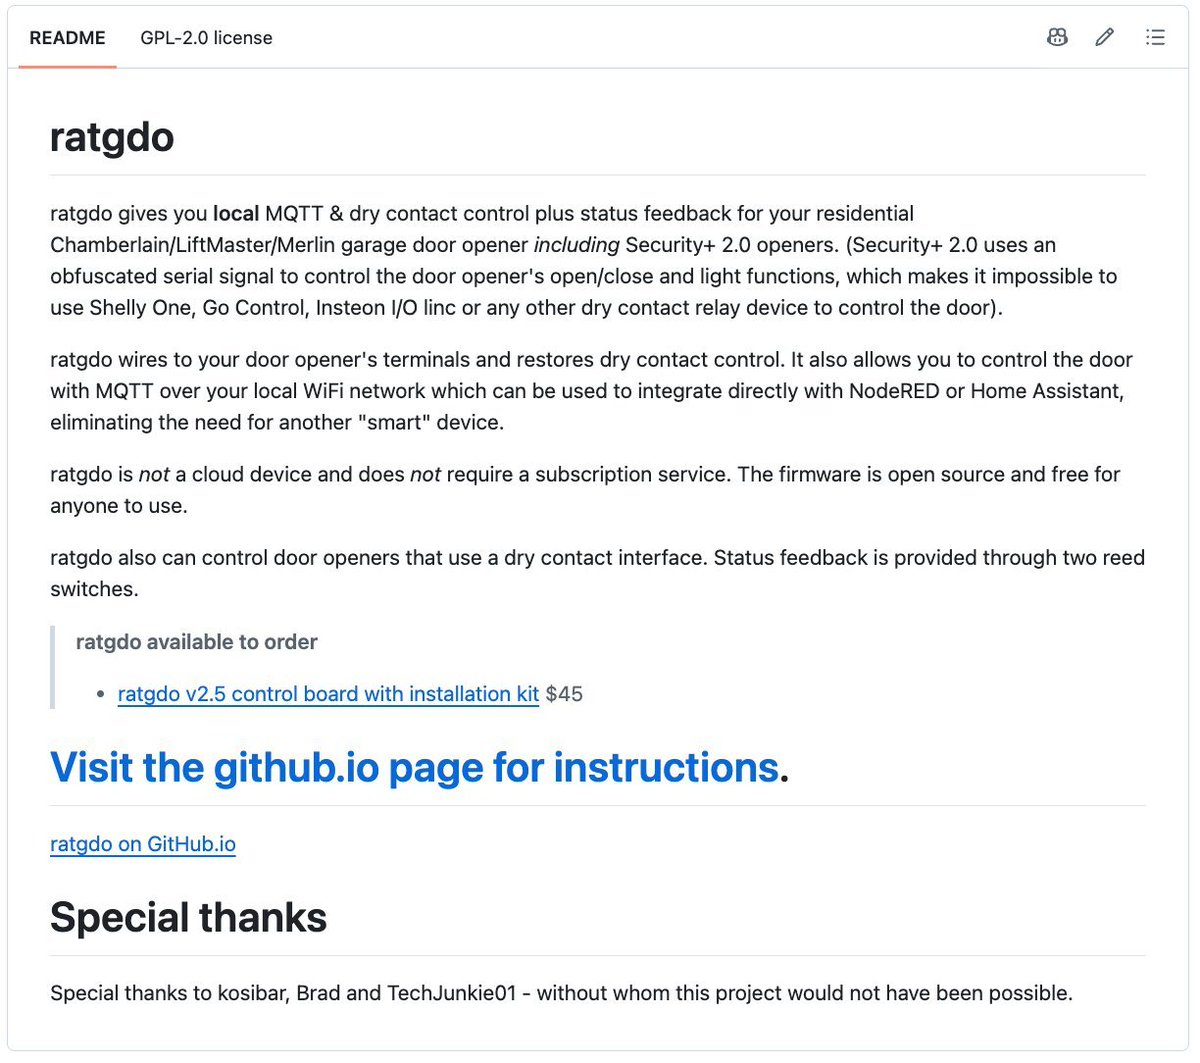
Task: Open the ratgdo v2.5 control board link
Action: pyautogui.click(x=328, y=693)
